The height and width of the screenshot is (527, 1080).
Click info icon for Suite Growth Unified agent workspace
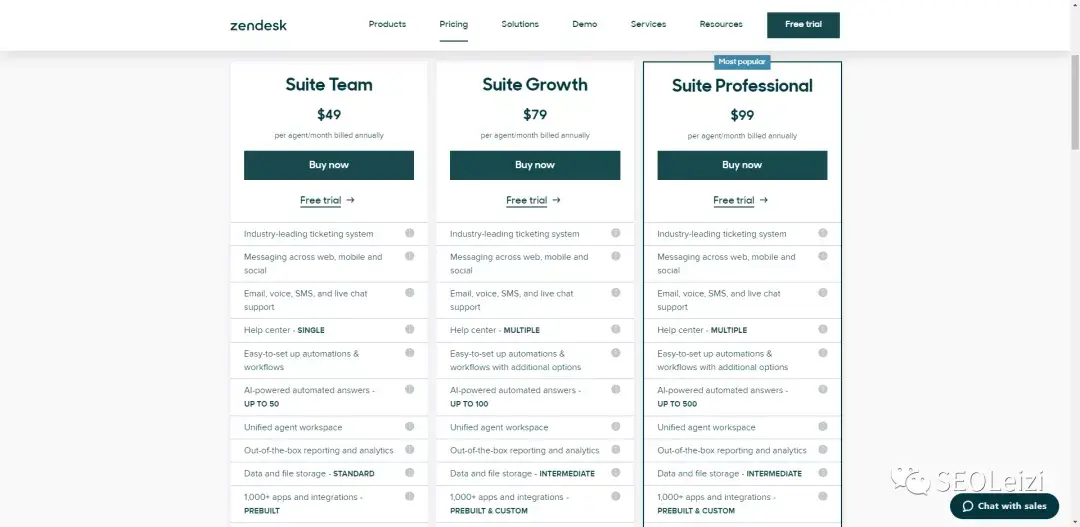[x=616, y=426]
